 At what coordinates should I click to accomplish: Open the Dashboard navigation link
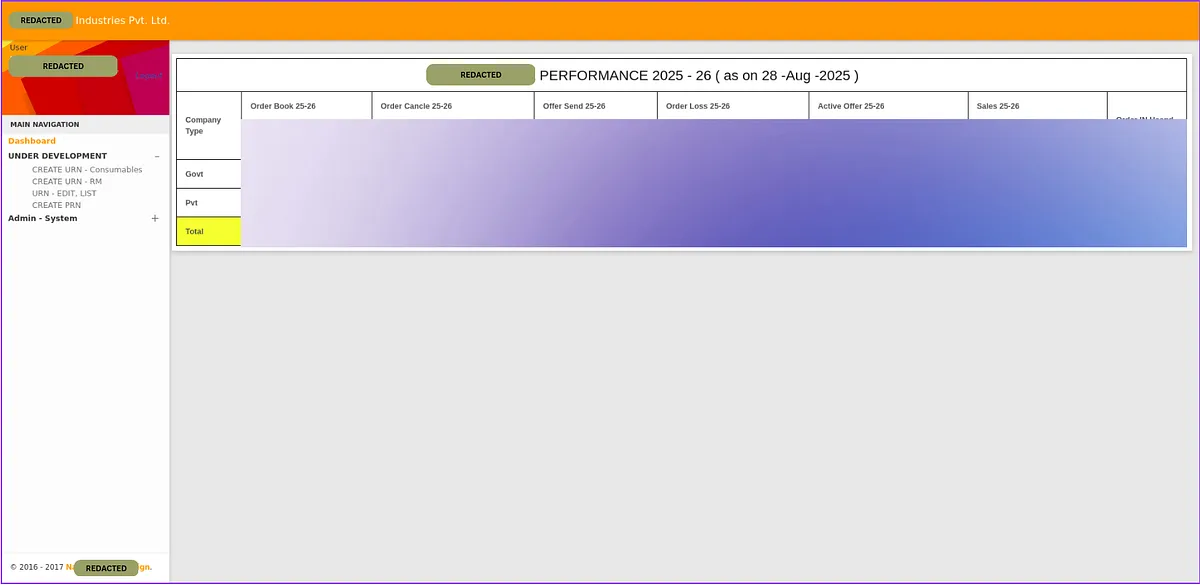[32, 141]
